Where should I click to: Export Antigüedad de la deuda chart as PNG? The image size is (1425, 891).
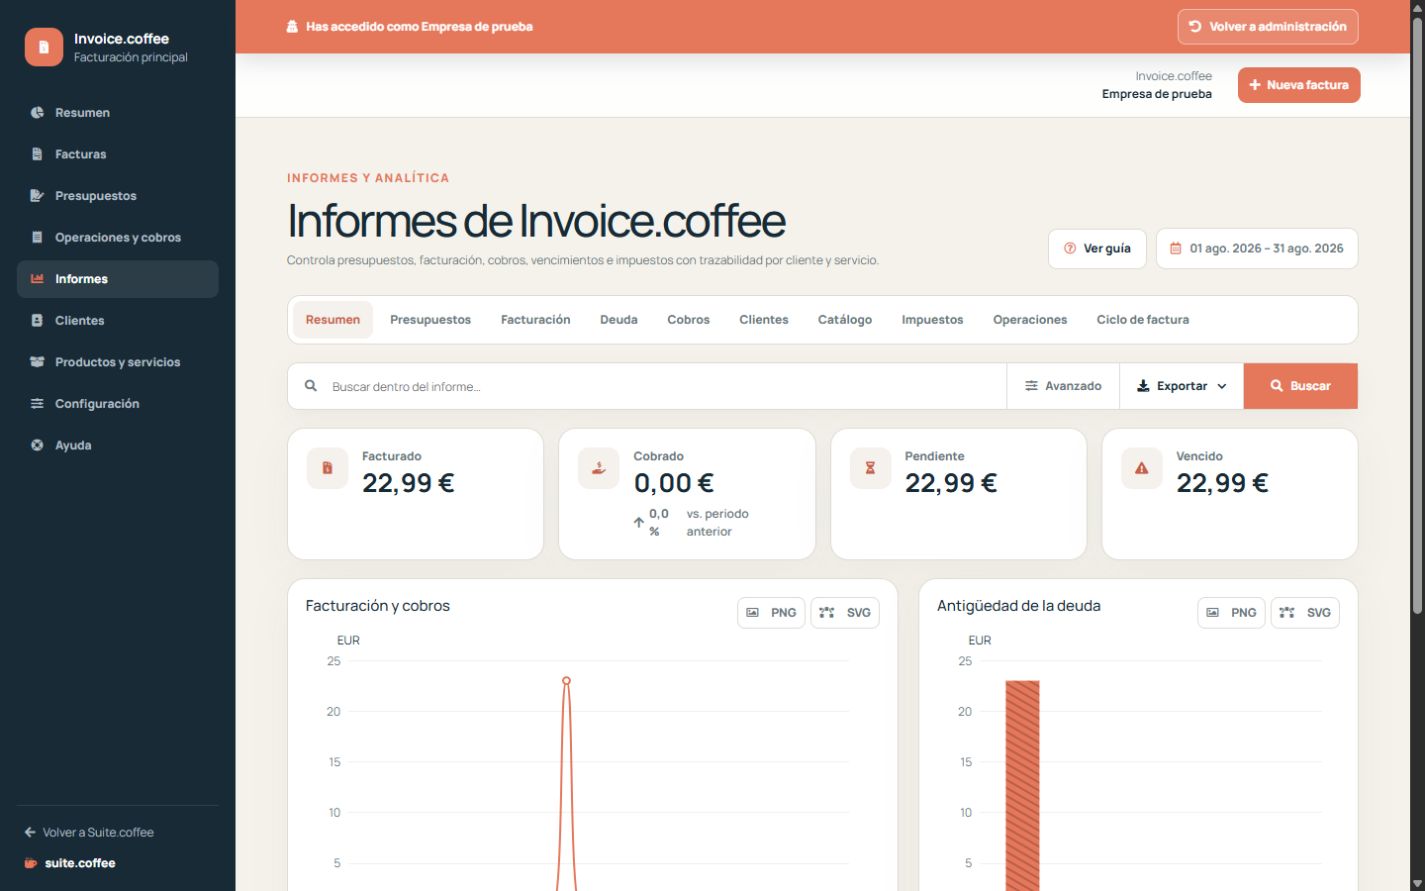click(1231, 613)
